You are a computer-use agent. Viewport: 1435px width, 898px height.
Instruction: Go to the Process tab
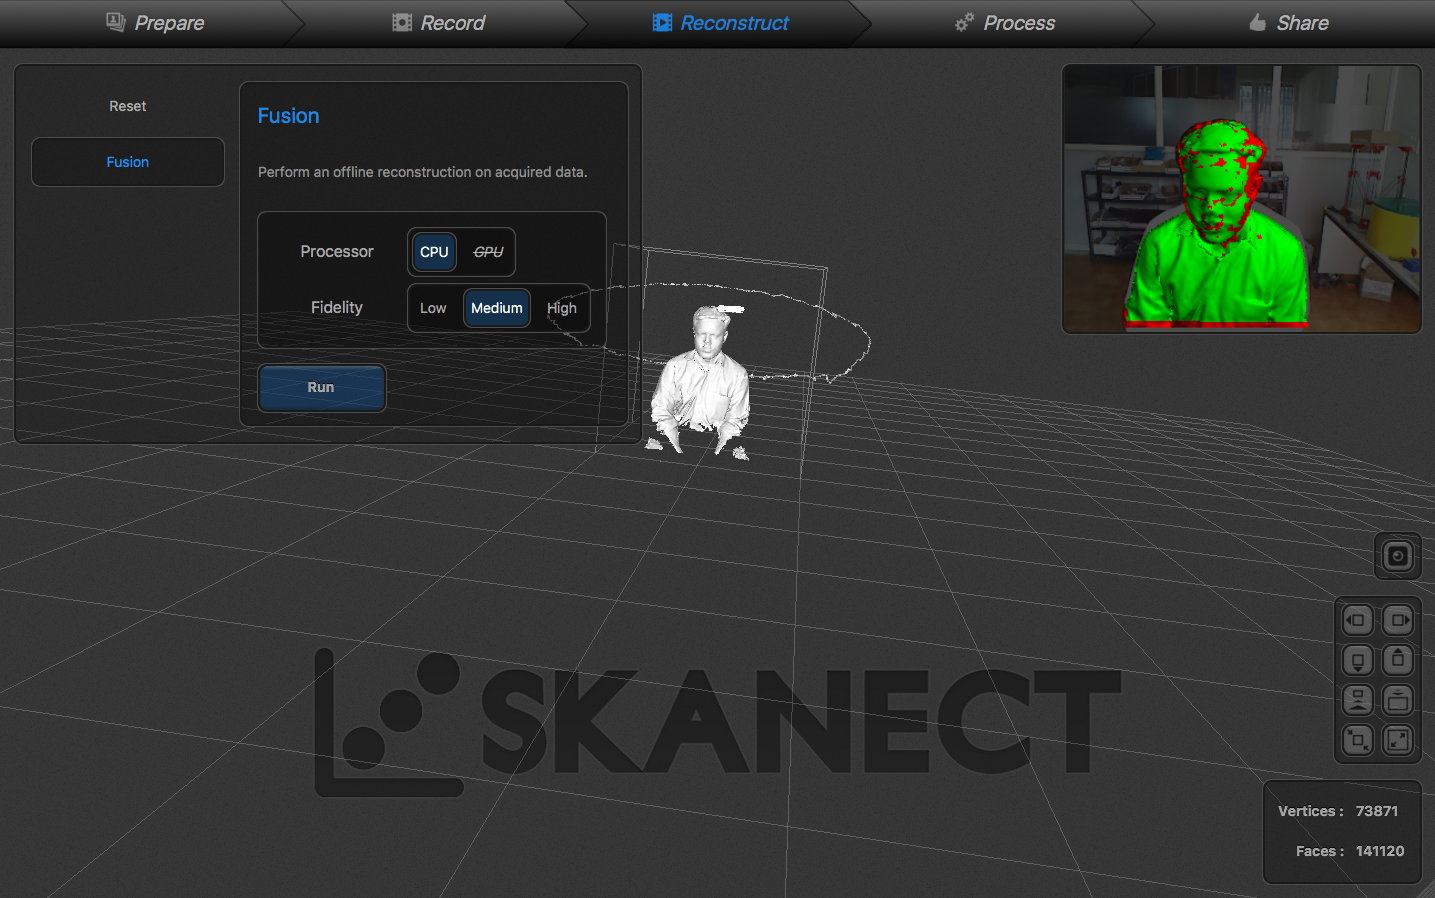click(x=1004, y=23)
